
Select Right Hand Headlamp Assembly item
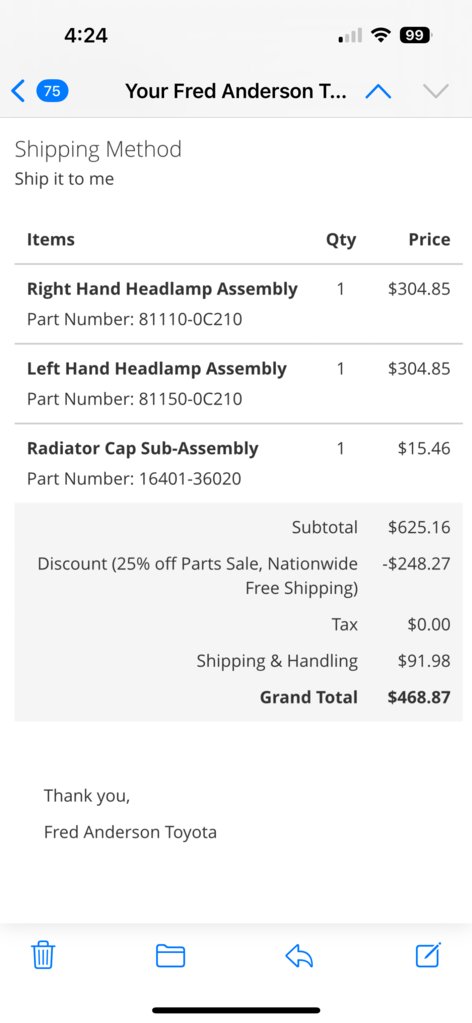(162, 288)
